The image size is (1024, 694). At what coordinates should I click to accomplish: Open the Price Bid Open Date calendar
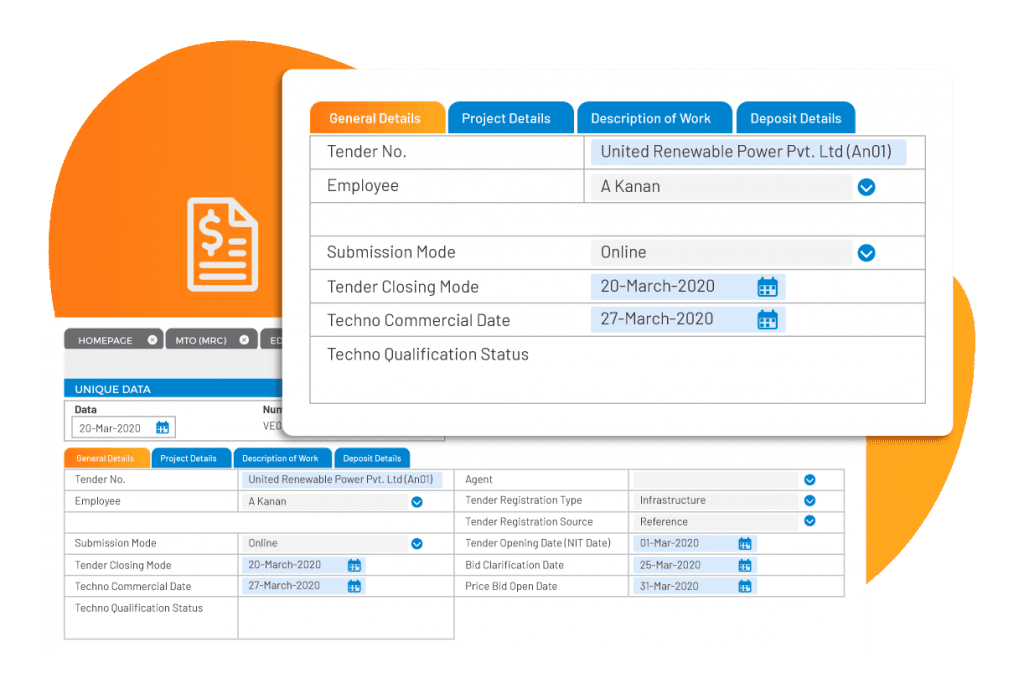[x=743, y=586]
